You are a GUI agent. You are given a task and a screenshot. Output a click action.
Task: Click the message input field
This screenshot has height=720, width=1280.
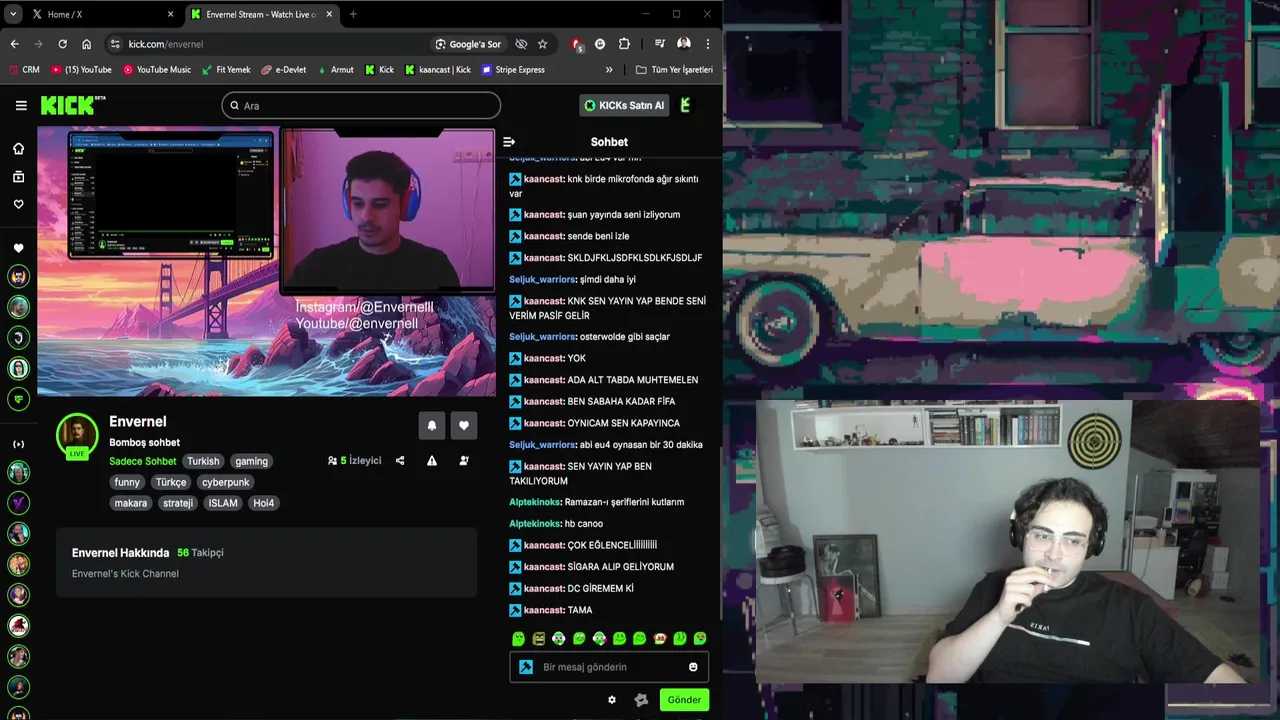coord(609,667)
